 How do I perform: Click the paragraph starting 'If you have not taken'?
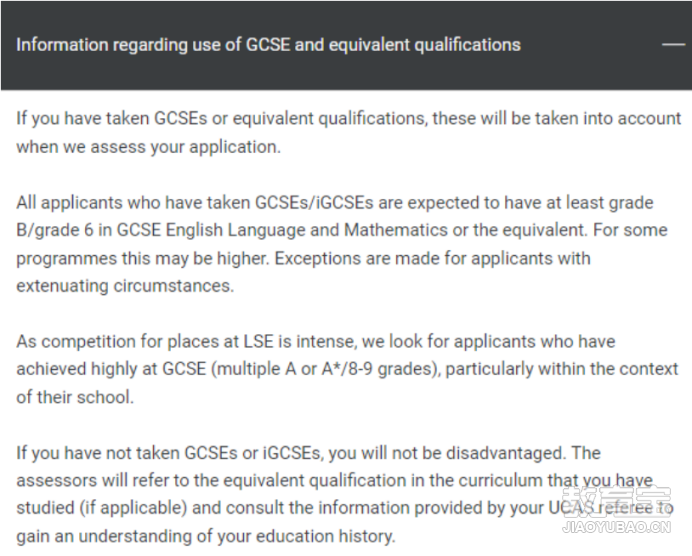tap(345, 494)
